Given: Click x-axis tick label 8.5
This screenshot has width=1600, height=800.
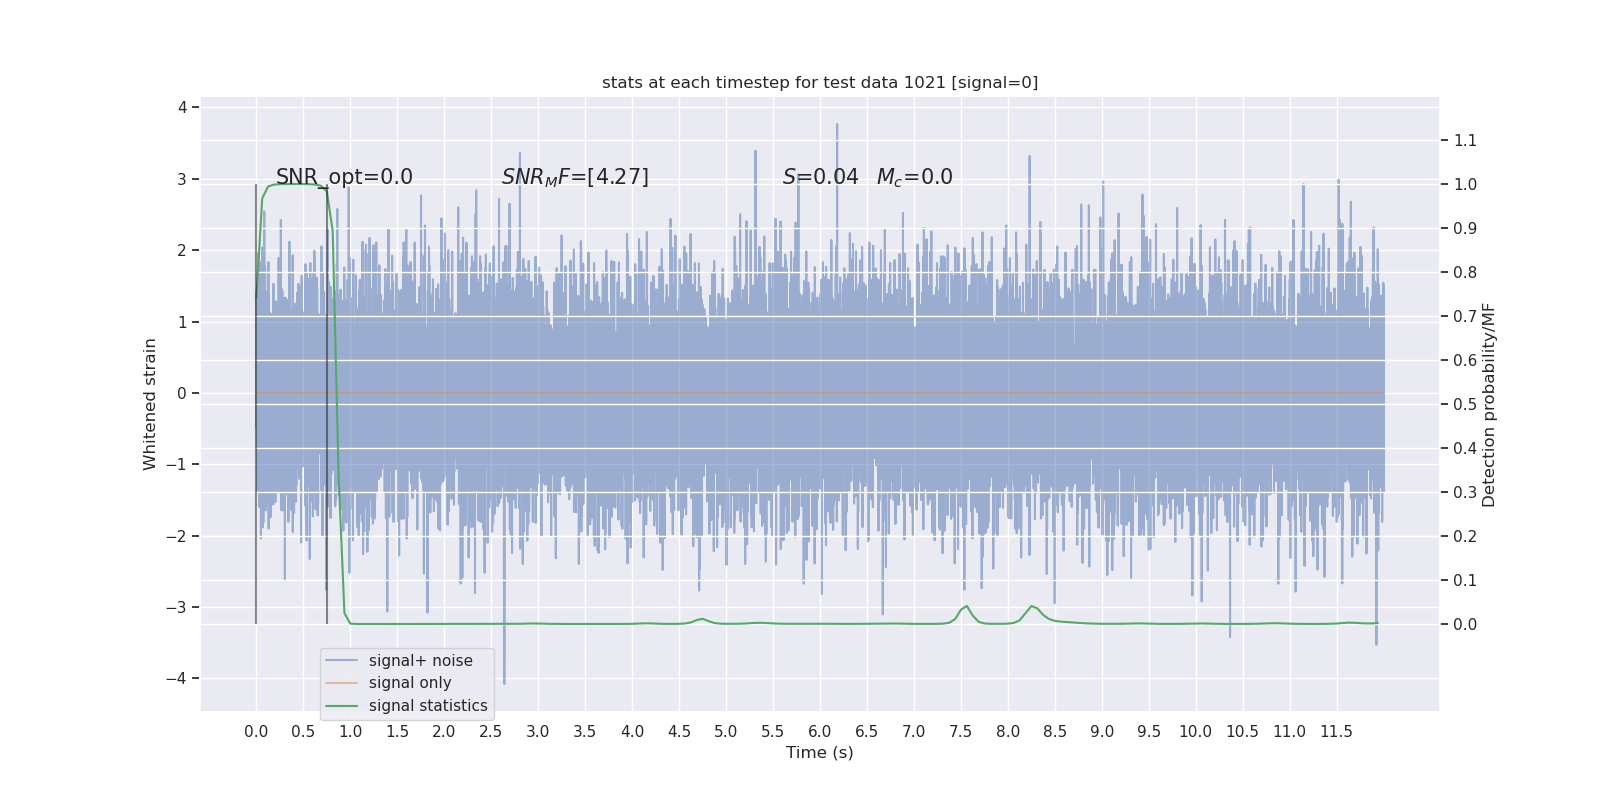Looking at the screenshot, I should point(1055,731).
